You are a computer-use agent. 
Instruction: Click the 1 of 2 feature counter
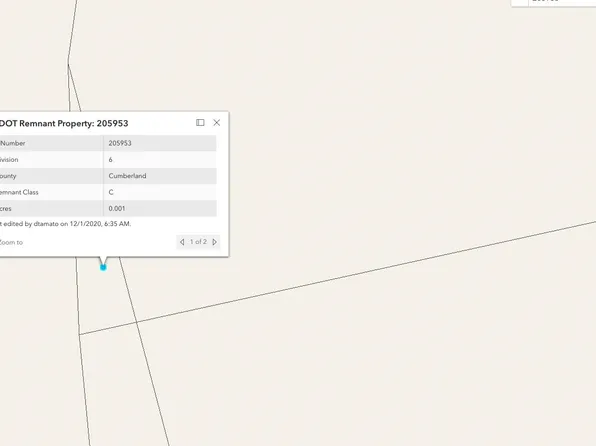coord(198,242)
